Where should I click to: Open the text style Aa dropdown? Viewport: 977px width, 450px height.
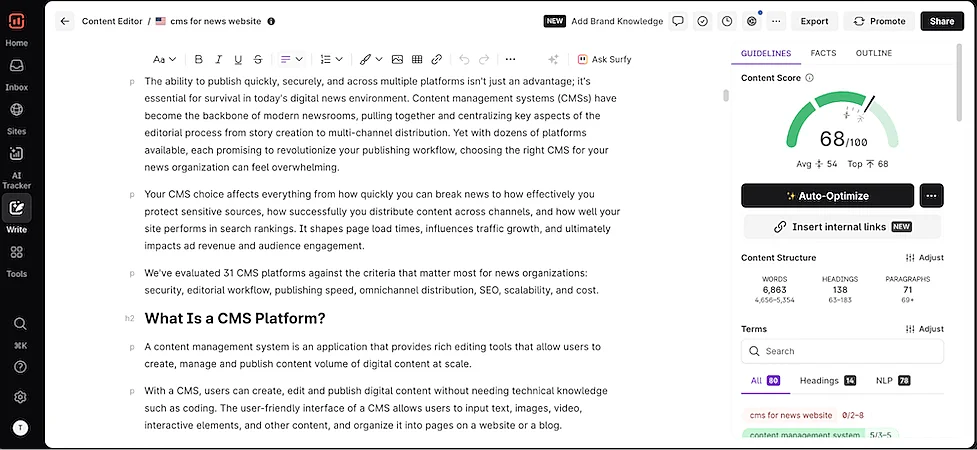click(x=165, y=59)
